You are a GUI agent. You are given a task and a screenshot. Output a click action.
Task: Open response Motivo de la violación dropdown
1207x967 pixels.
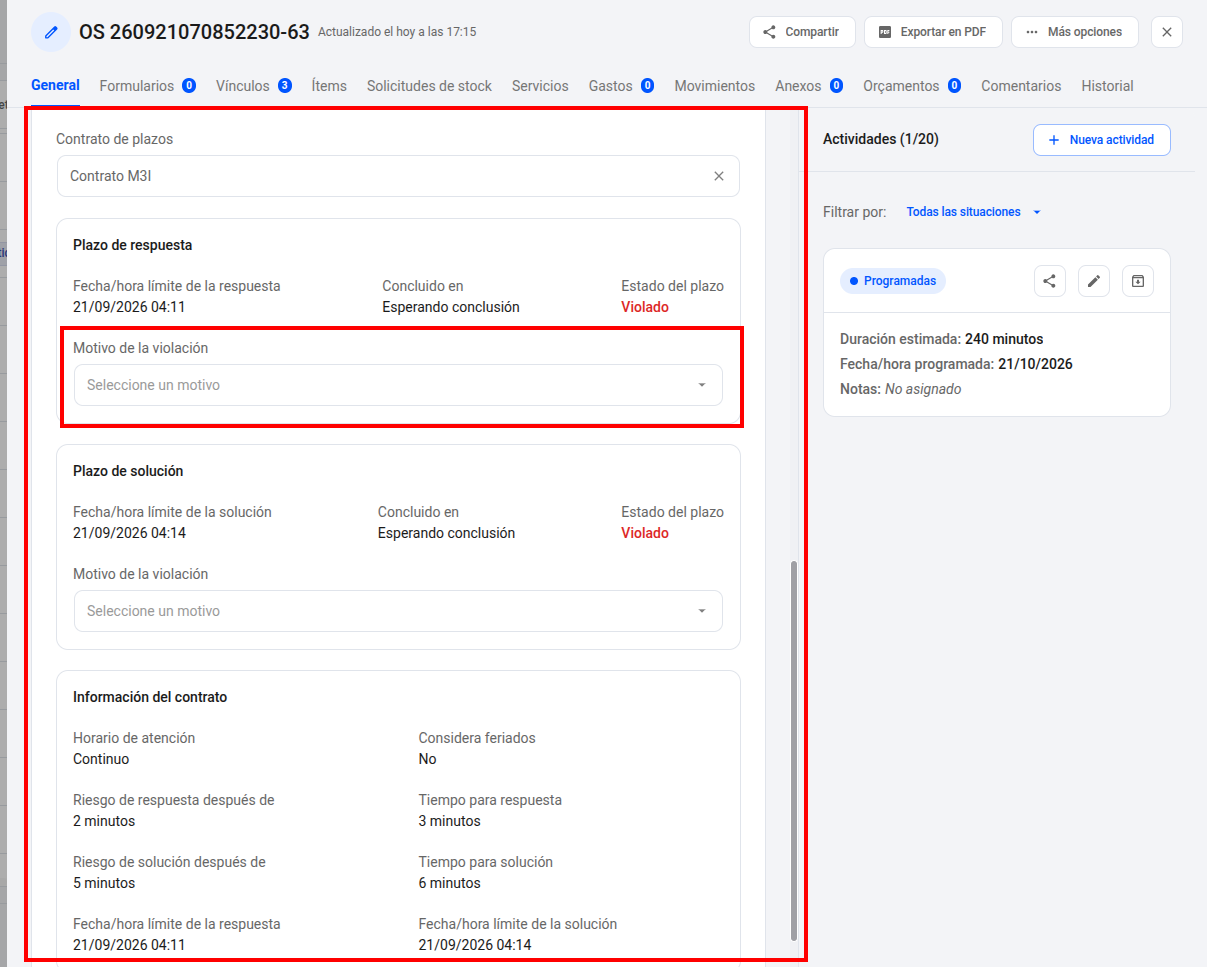[x=398, y=385]
